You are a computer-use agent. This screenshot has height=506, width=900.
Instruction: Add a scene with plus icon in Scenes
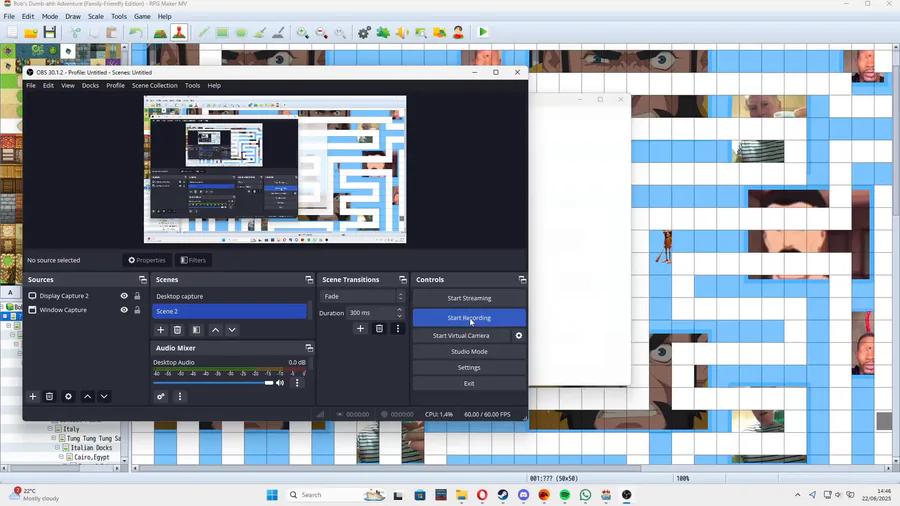[x=161, y=330]
